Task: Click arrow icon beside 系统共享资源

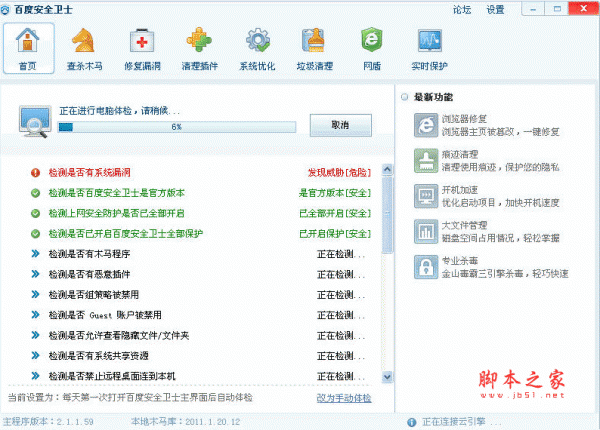Action: (x=36, y=355)
